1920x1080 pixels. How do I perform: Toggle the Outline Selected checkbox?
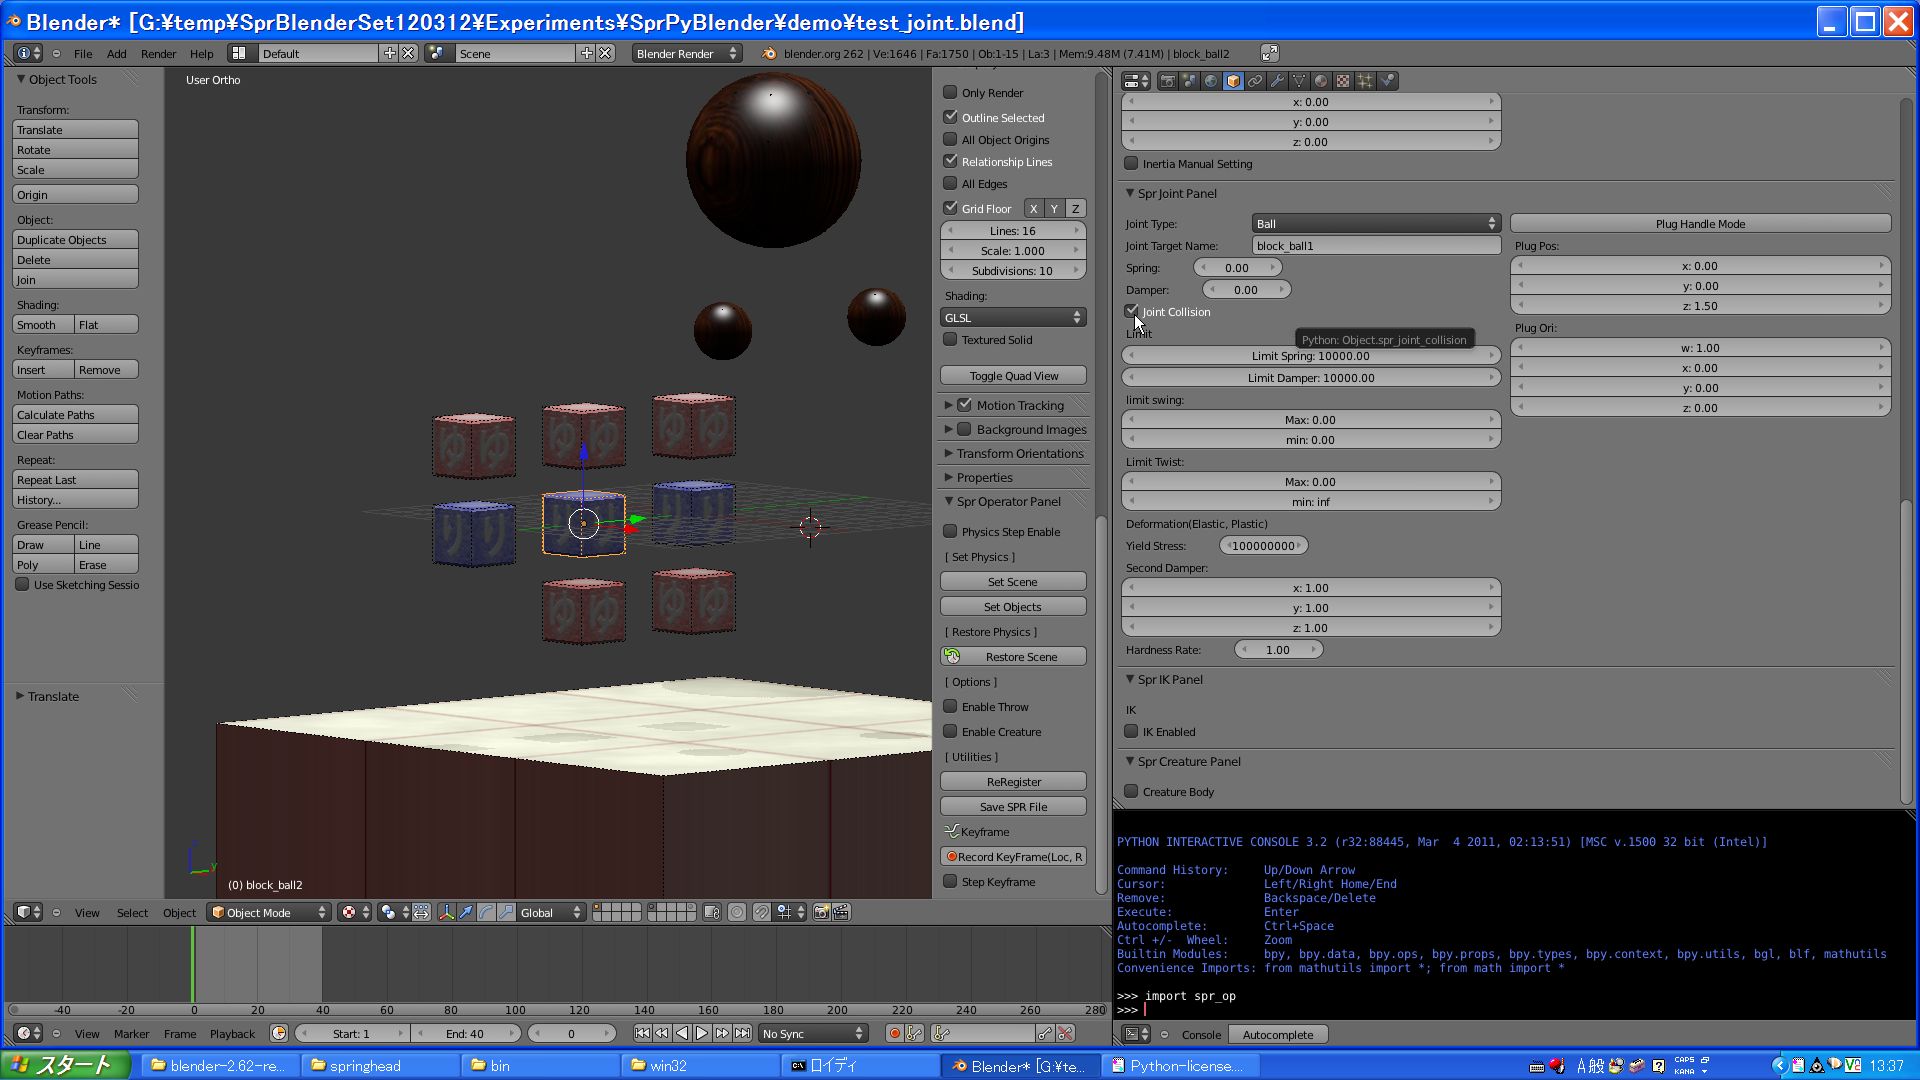click(x=950, y=117)
